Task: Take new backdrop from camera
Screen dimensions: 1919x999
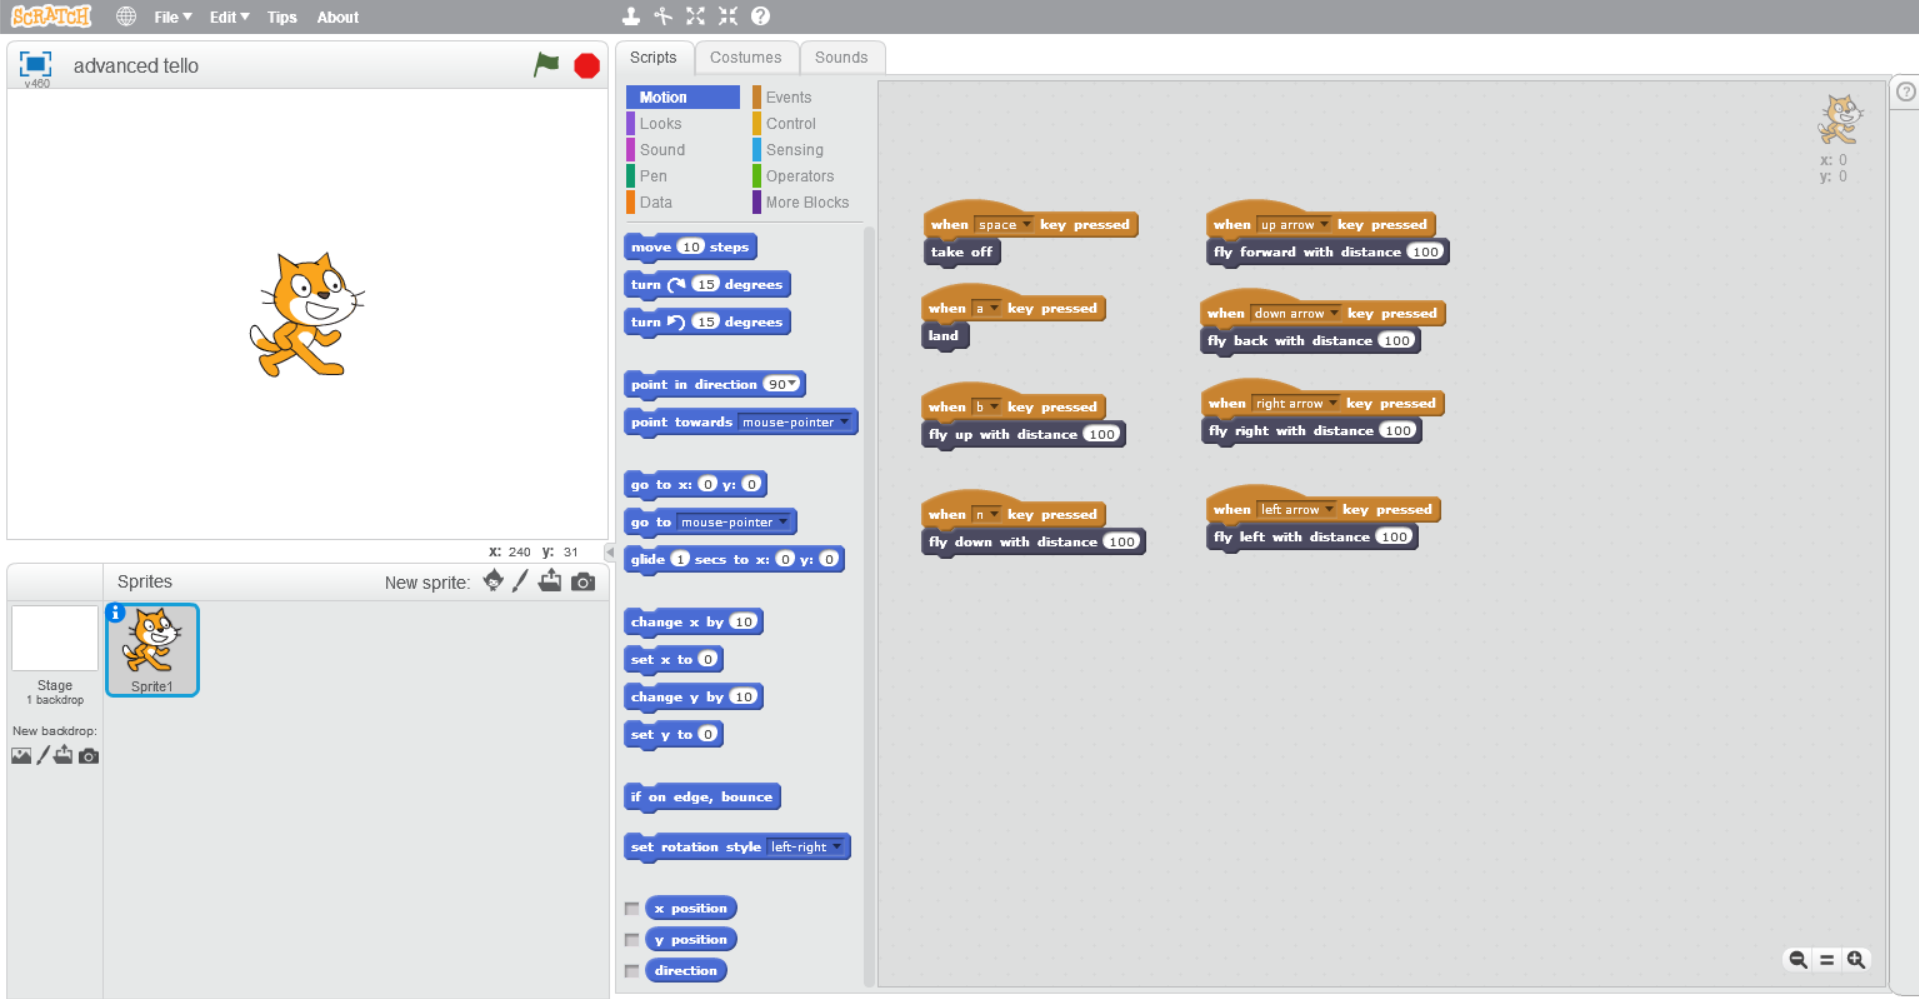Action: tap(89, 756)
